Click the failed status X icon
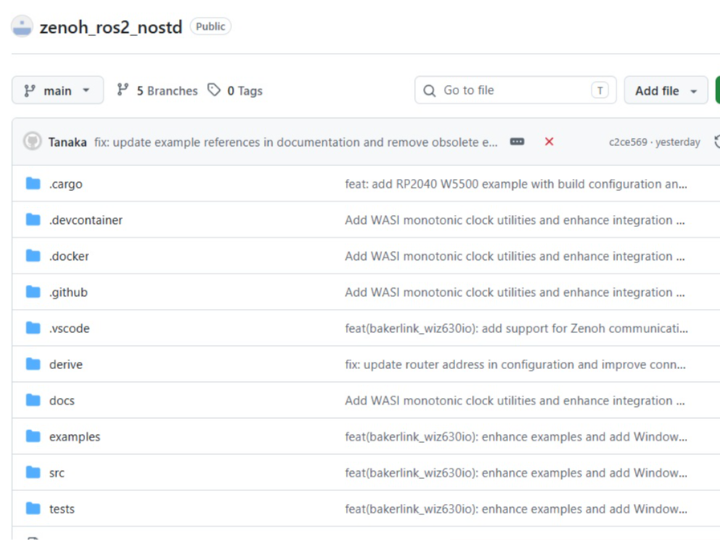 click(549, 142)
